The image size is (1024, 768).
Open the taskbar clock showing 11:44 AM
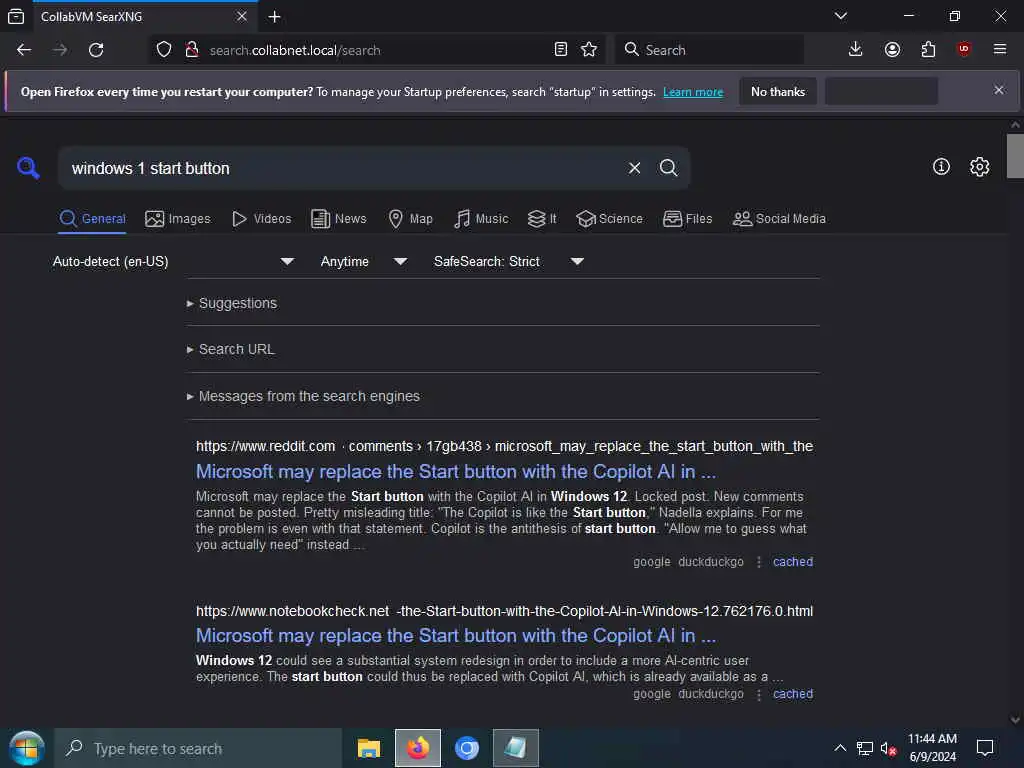coord(933,748)
